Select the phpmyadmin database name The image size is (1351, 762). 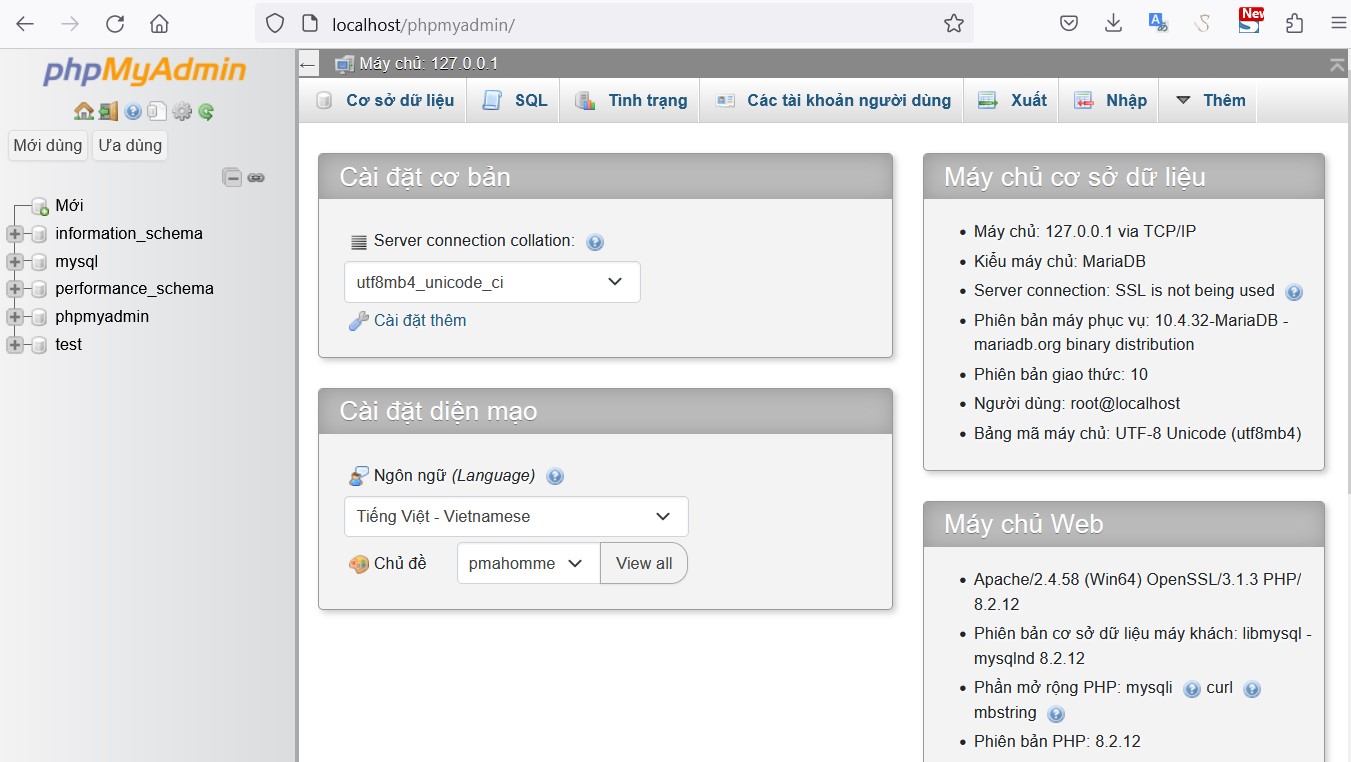tap(102, 317)
